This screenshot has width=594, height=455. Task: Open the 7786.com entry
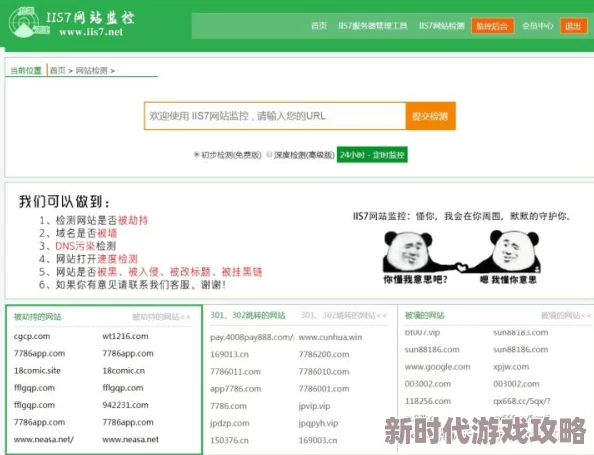[x=228, y=406]
